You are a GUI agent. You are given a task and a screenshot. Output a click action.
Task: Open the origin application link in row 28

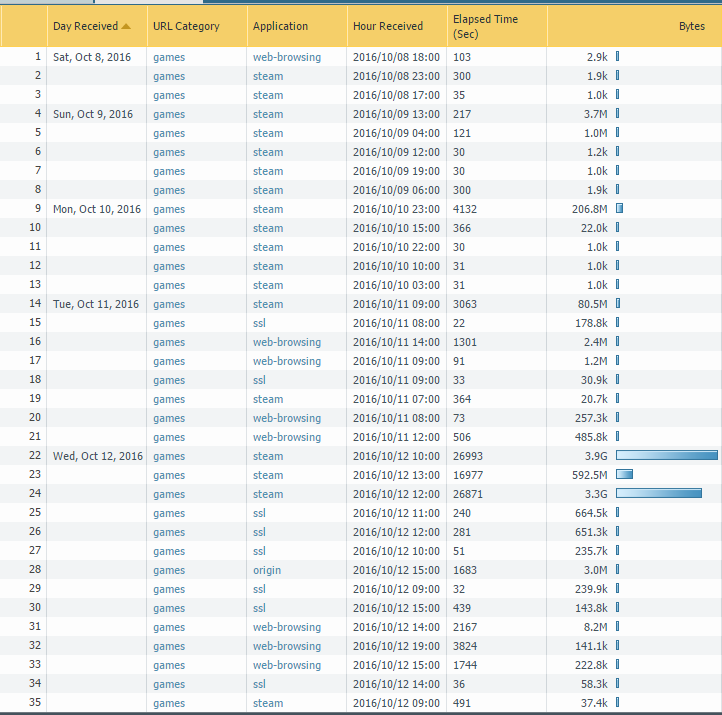point(267,570)
